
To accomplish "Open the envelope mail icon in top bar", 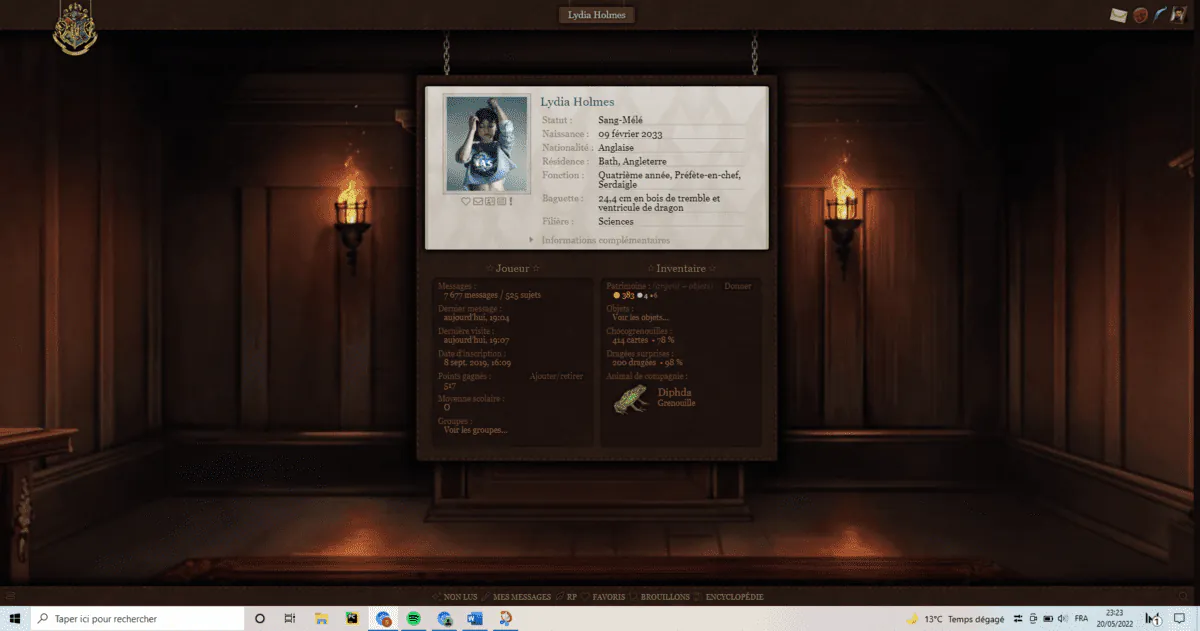I will (1118, 15).
